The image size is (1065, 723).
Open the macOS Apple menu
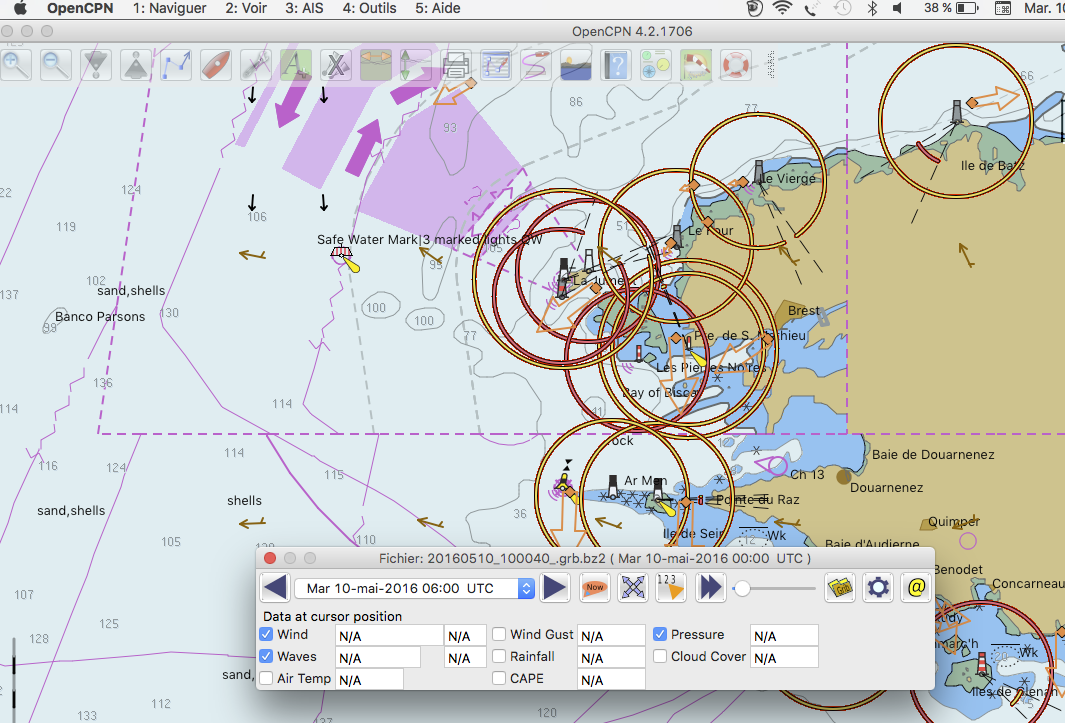coord(20,8)
